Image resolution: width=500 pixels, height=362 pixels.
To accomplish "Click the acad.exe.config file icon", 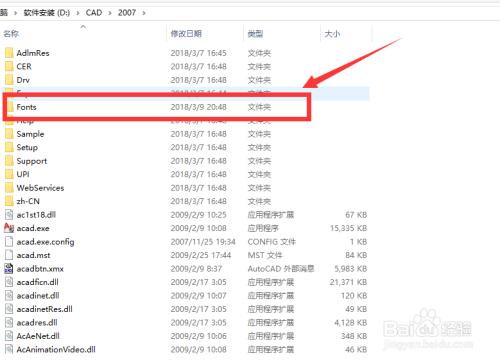I will (x=9, y=242).
